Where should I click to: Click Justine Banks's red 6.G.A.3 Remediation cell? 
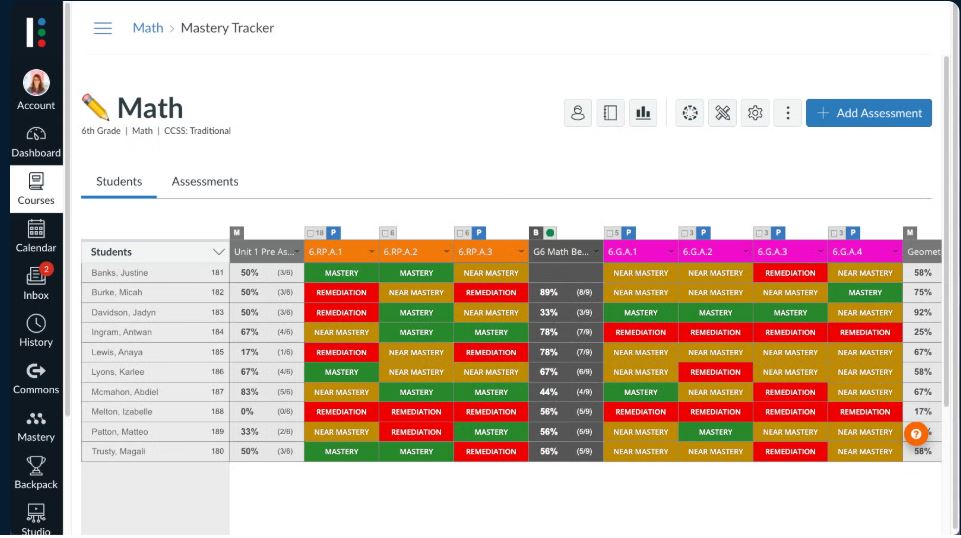pos(791,273)
